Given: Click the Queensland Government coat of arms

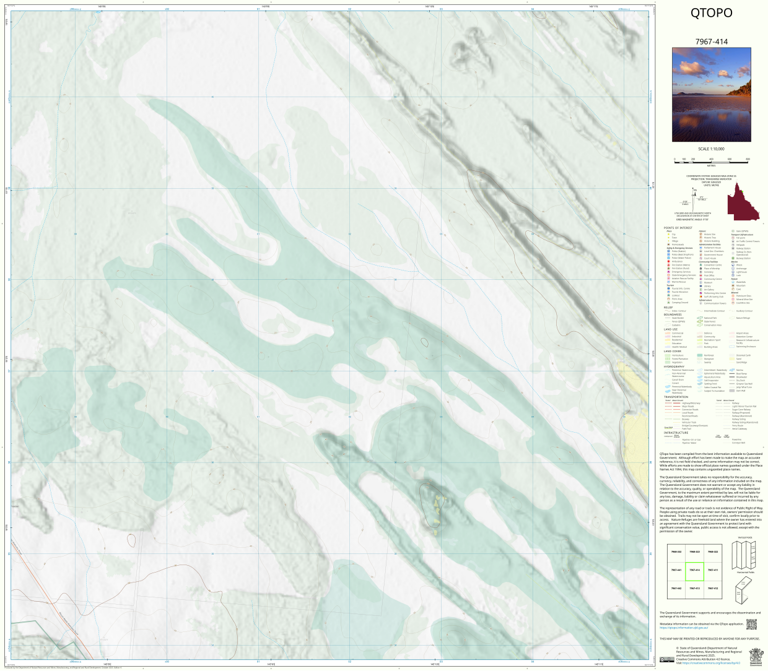Looking at the screenshot, I should 756,655.
